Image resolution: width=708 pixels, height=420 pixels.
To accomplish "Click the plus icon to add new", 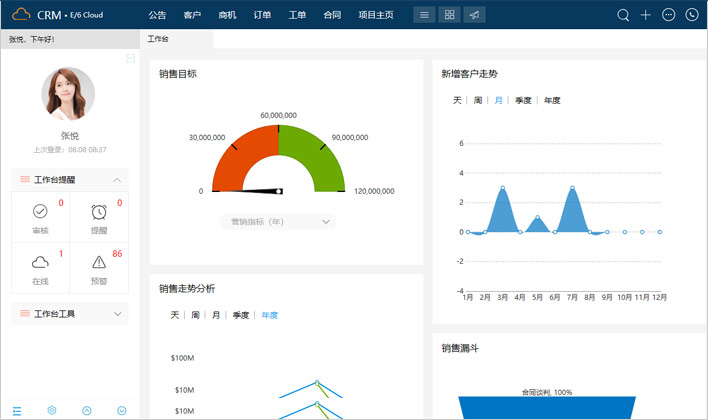I will (646, 15).
